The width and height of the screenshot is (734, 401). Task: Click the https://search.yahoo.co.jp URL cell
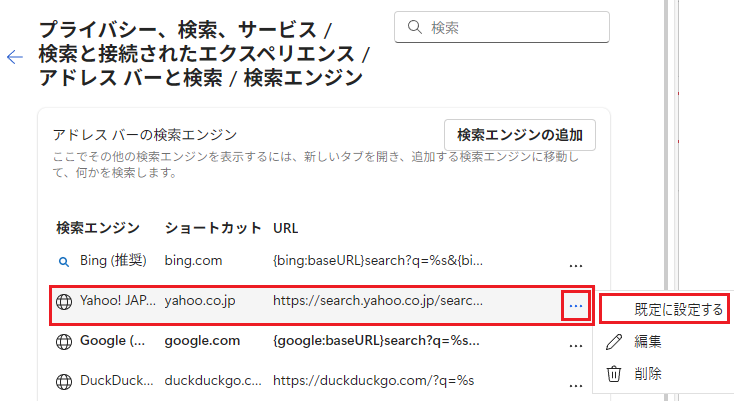click(x=378, y=300)
